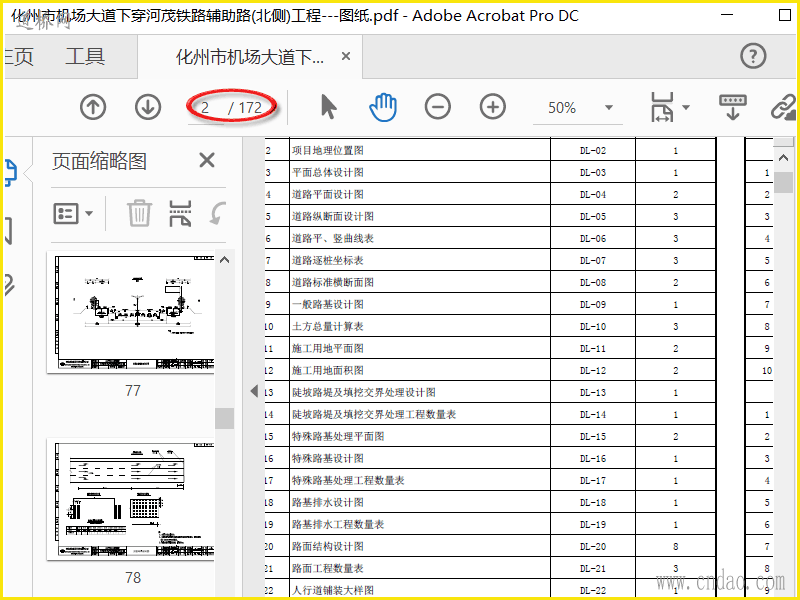Click the row 施工用地平面图
Image resolution: width=800 pixels, height=600 pixels.
[490, 348]
